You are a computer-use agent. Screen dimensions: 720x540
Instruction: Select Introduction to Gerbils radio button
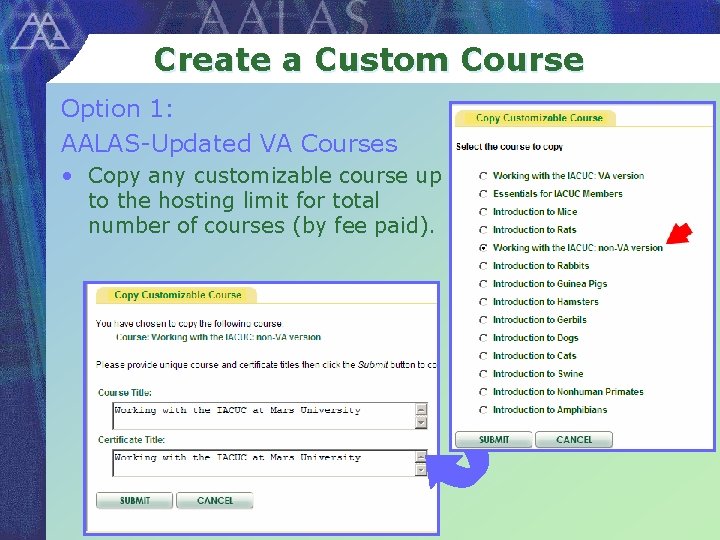pyautogui.click(x=483, y=320)
